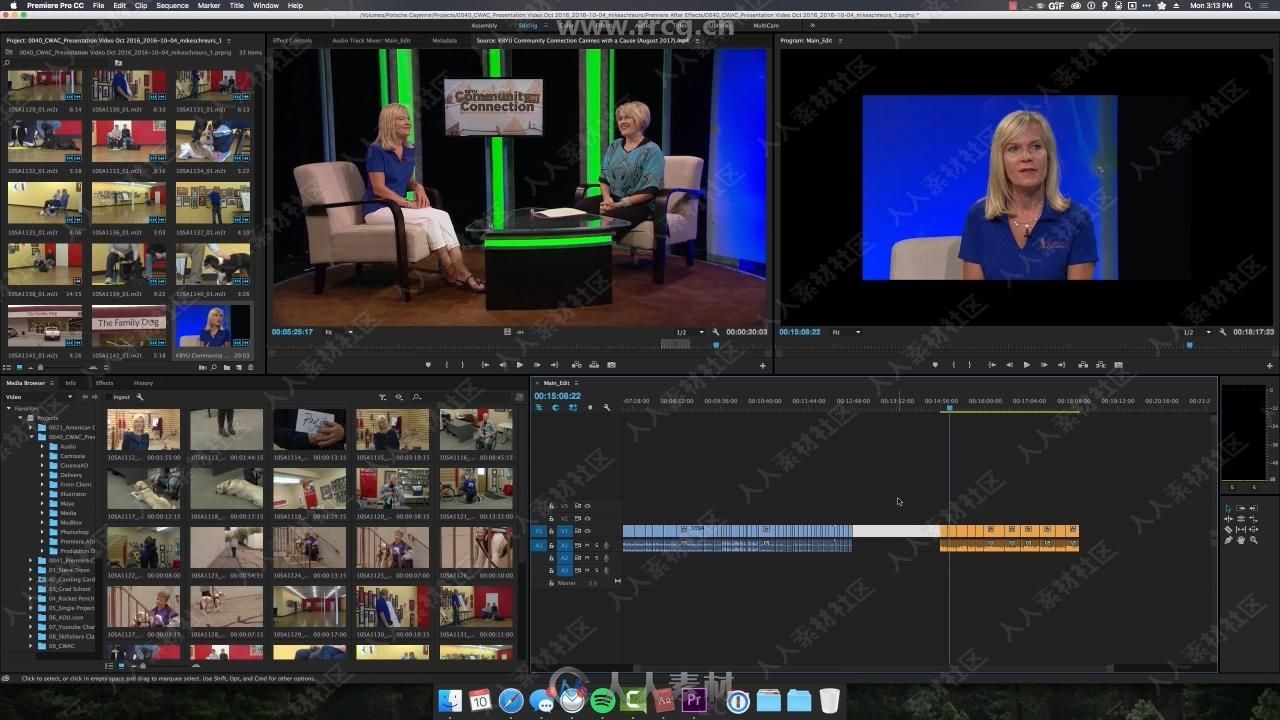
Task: Toggle V1 track output eye
Action: click(588, 531)
